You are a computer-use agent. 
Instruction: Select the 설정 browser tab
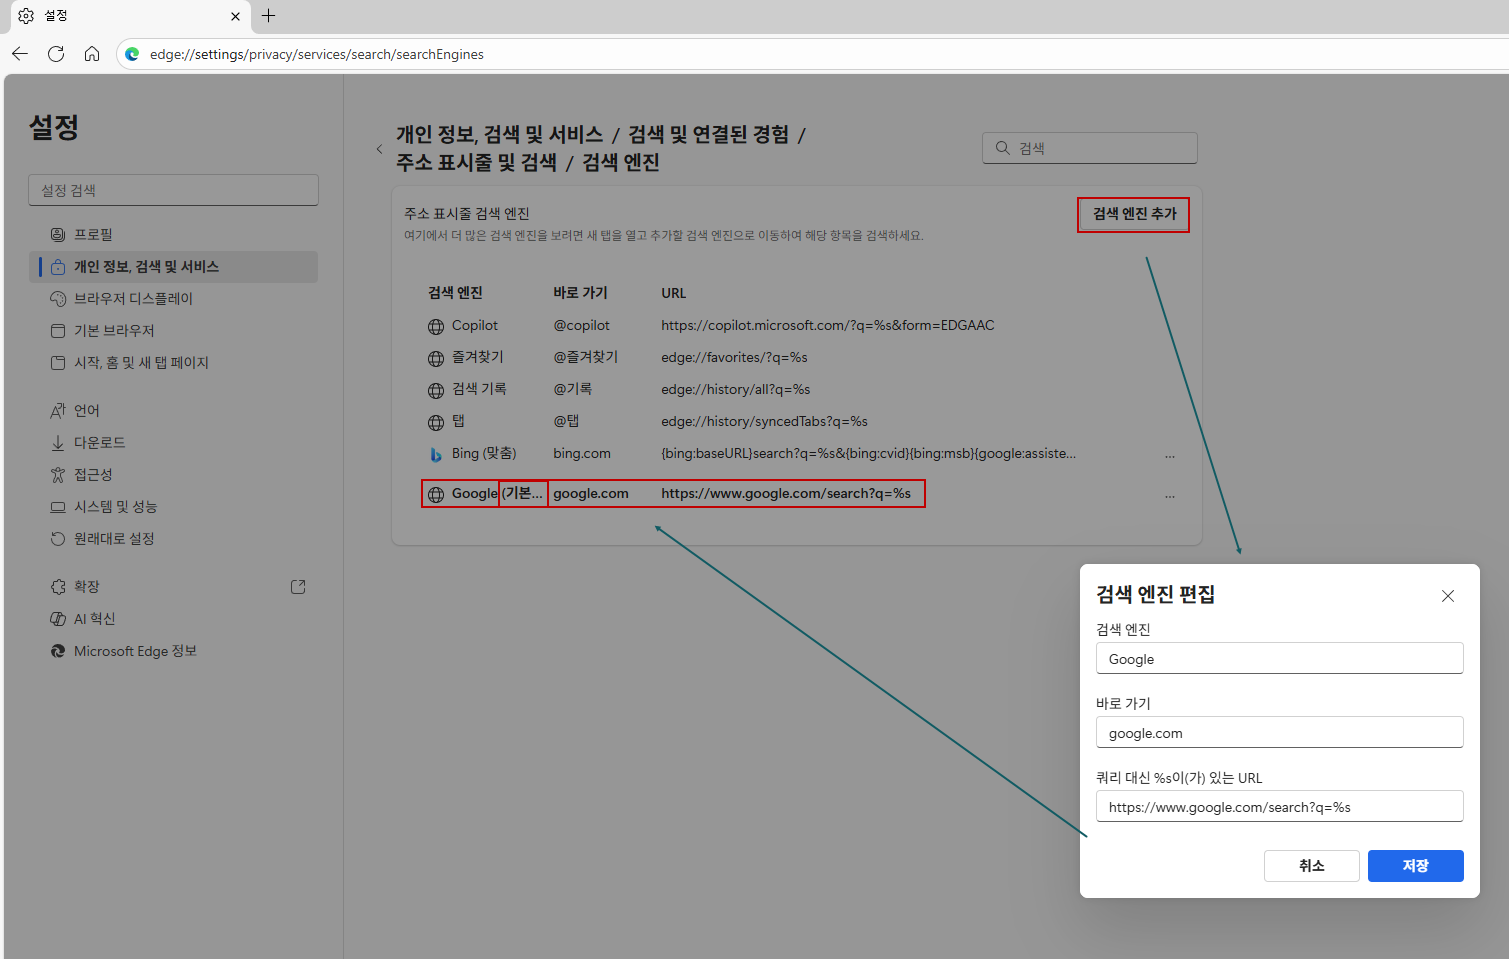tap(130, 16)
